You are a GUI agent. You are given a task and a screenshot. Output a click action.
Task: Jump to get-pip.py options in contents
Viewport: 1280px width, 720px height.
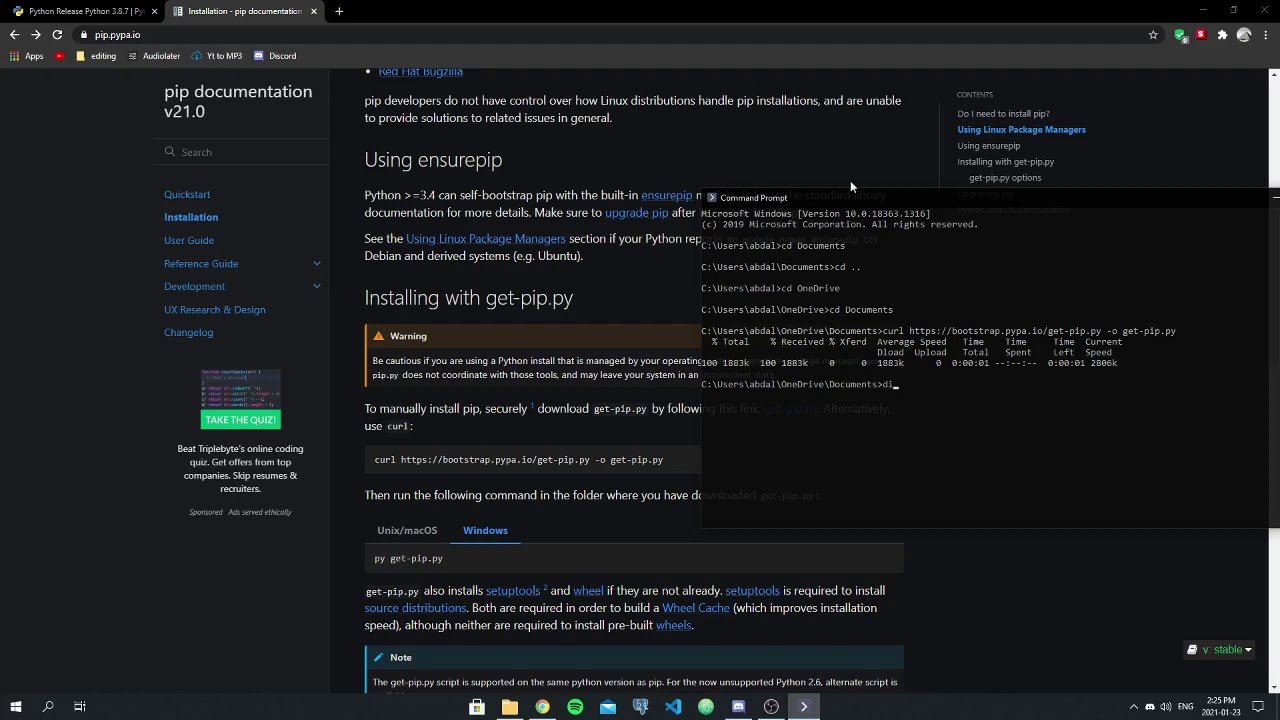(1005, 178)
